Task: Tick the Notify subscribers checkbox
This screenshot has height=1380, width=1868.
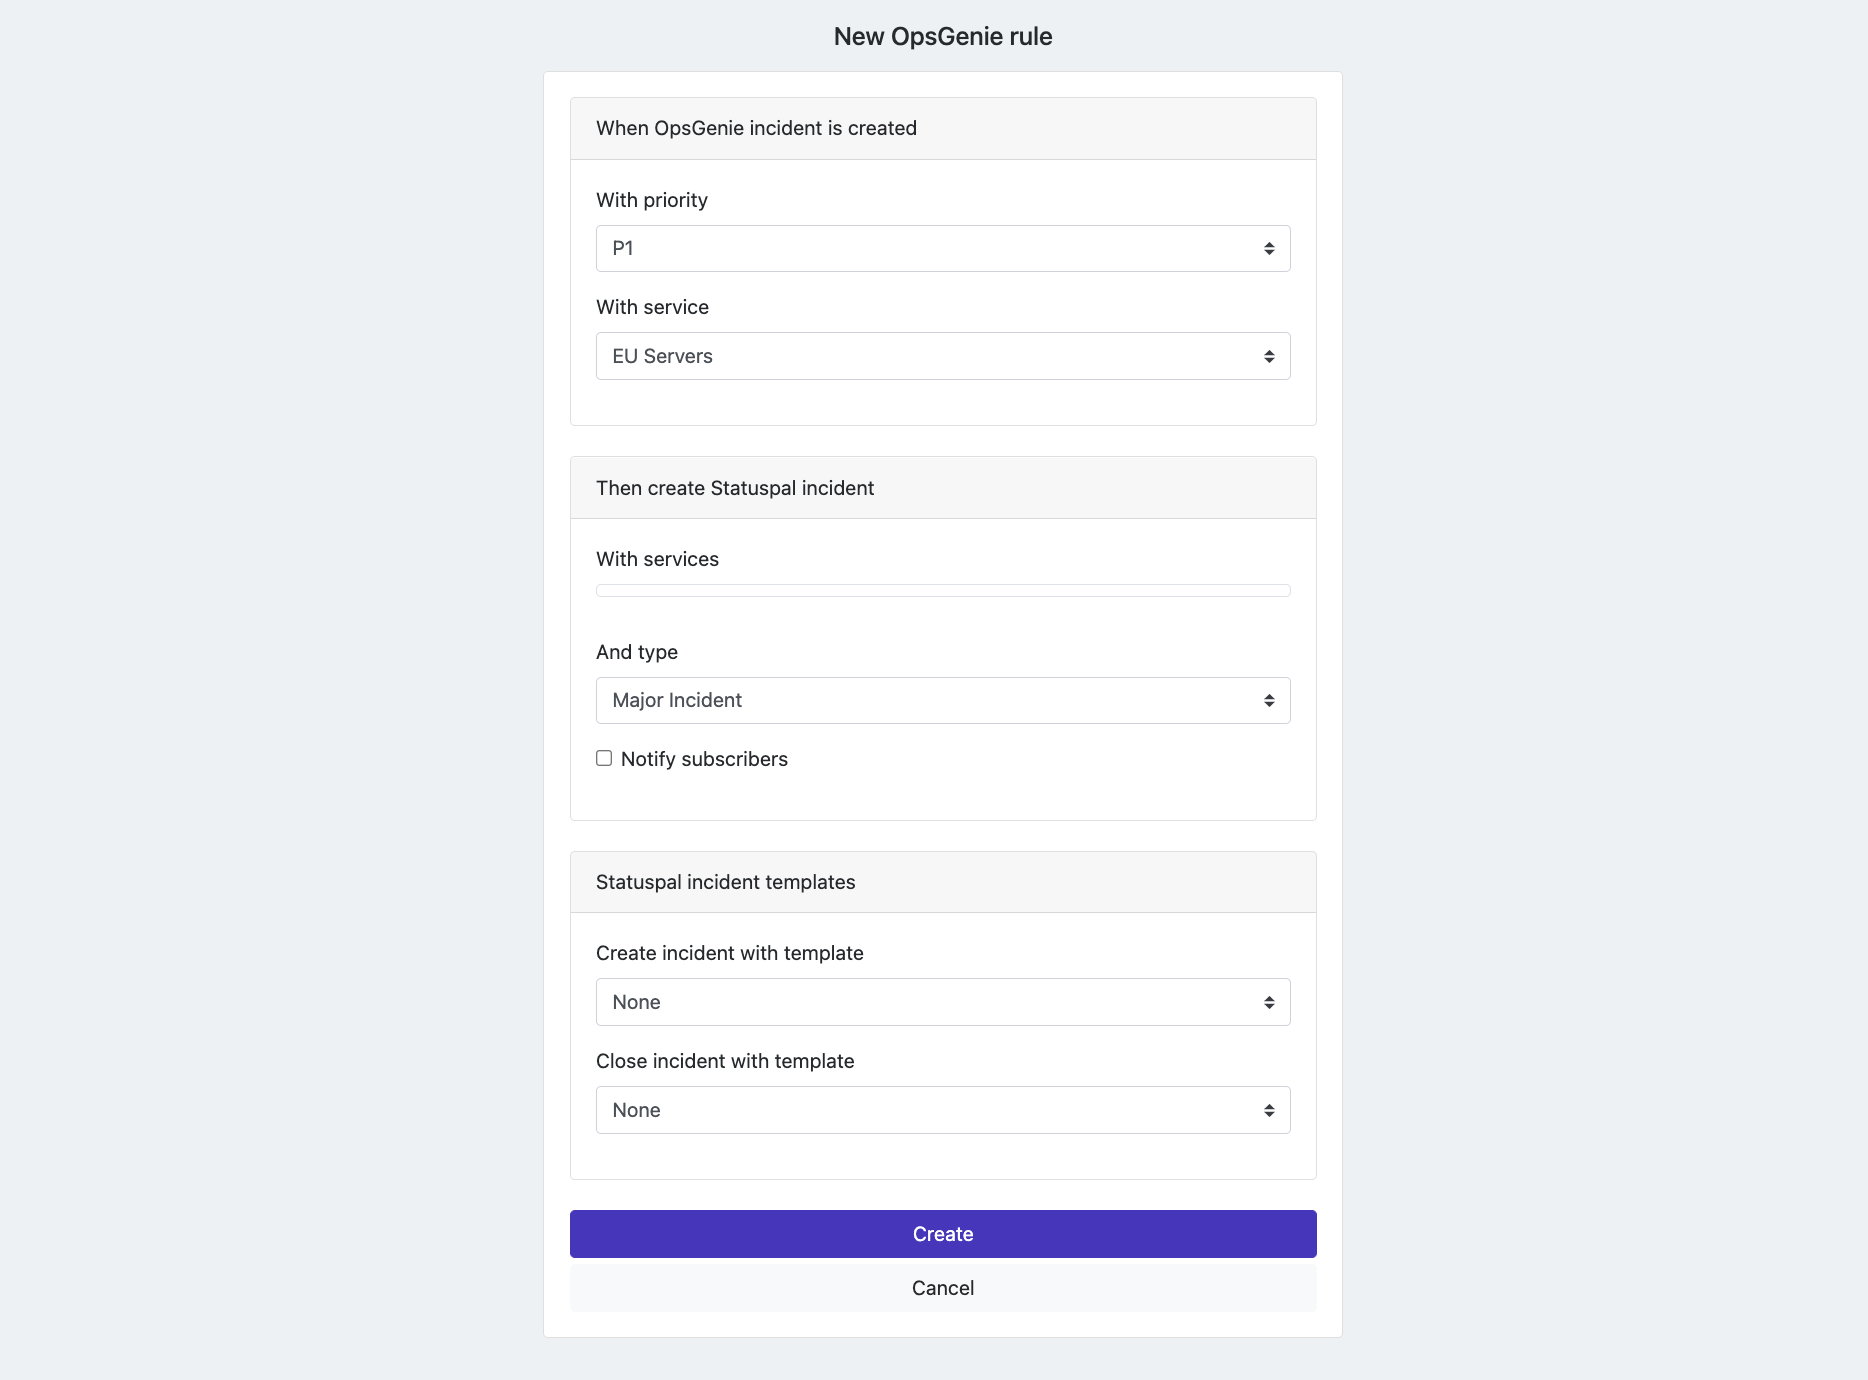Action: point(604,758)
